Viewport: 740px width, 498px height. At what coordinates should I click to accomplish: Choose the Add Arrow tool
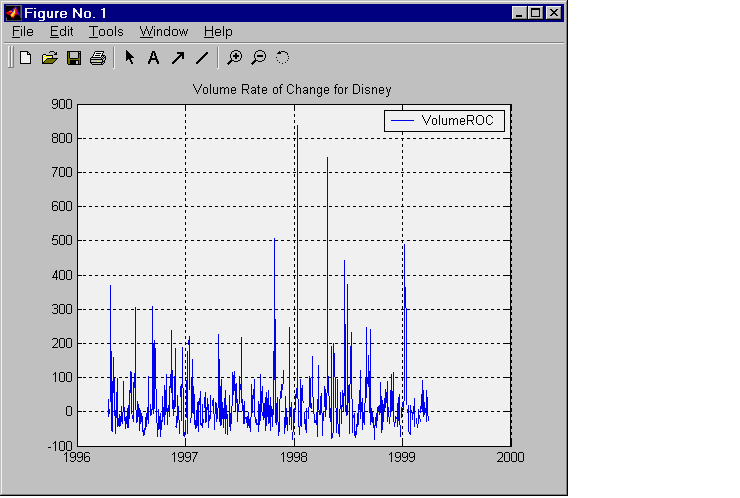click(x=177, y=58)
